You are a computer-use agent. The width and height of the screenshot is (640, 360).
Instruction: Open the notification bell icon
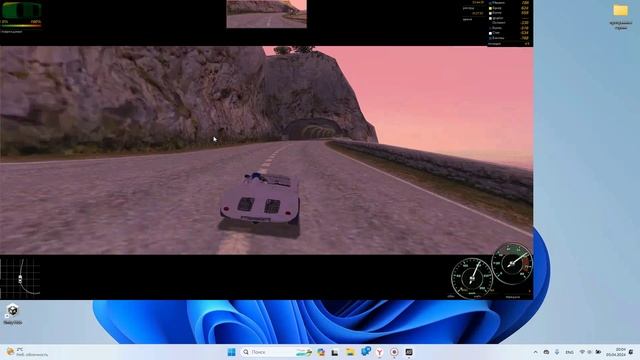(631, 352)
